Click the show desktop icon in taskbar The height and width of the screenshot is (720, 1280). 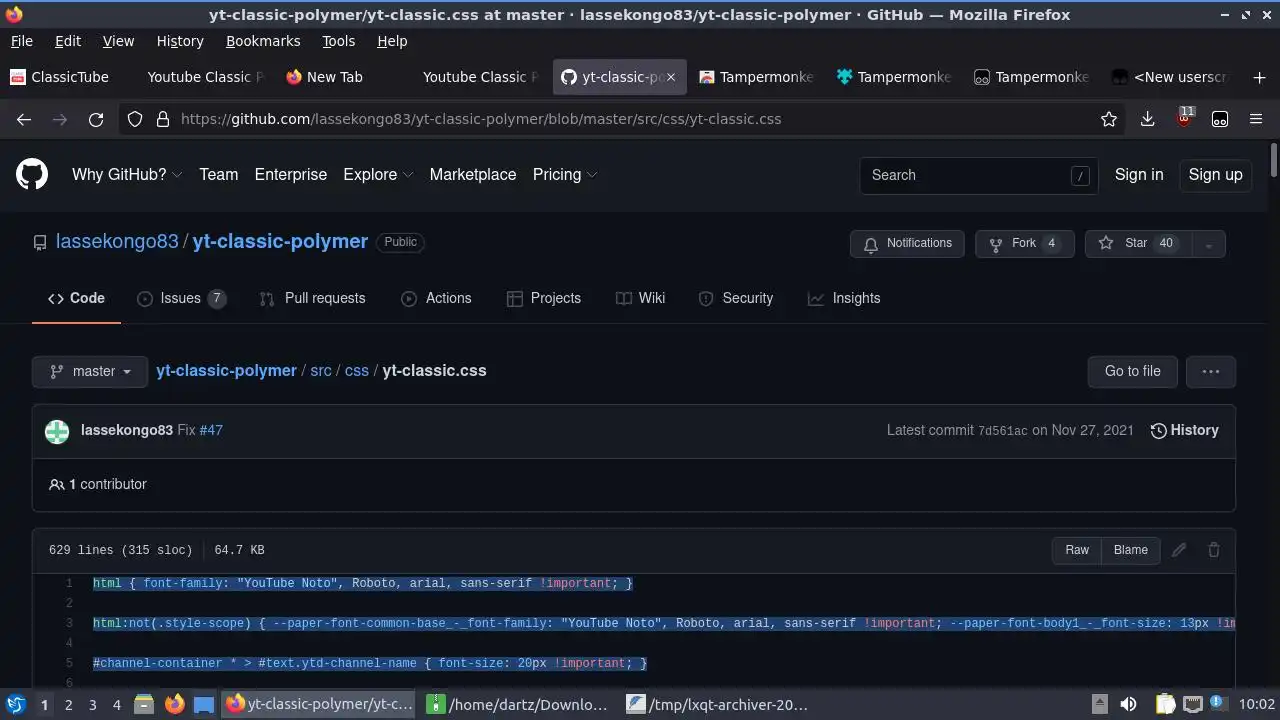pyautogui.click(x=204, y=704)
